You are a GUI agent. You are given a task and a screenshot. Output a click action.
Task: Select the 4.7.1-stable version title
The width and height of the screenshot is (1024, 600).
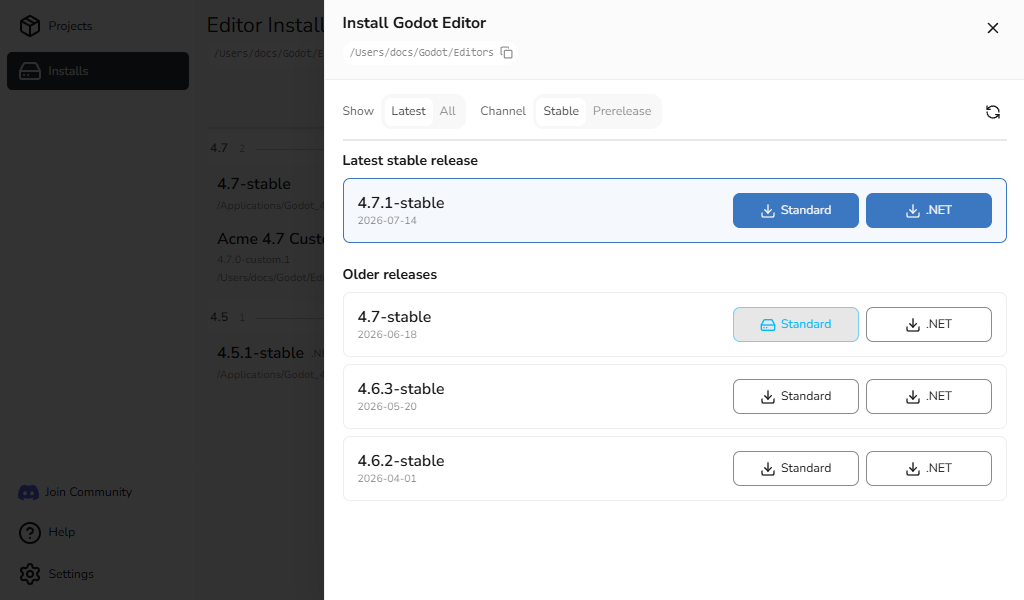pos(401,203)
